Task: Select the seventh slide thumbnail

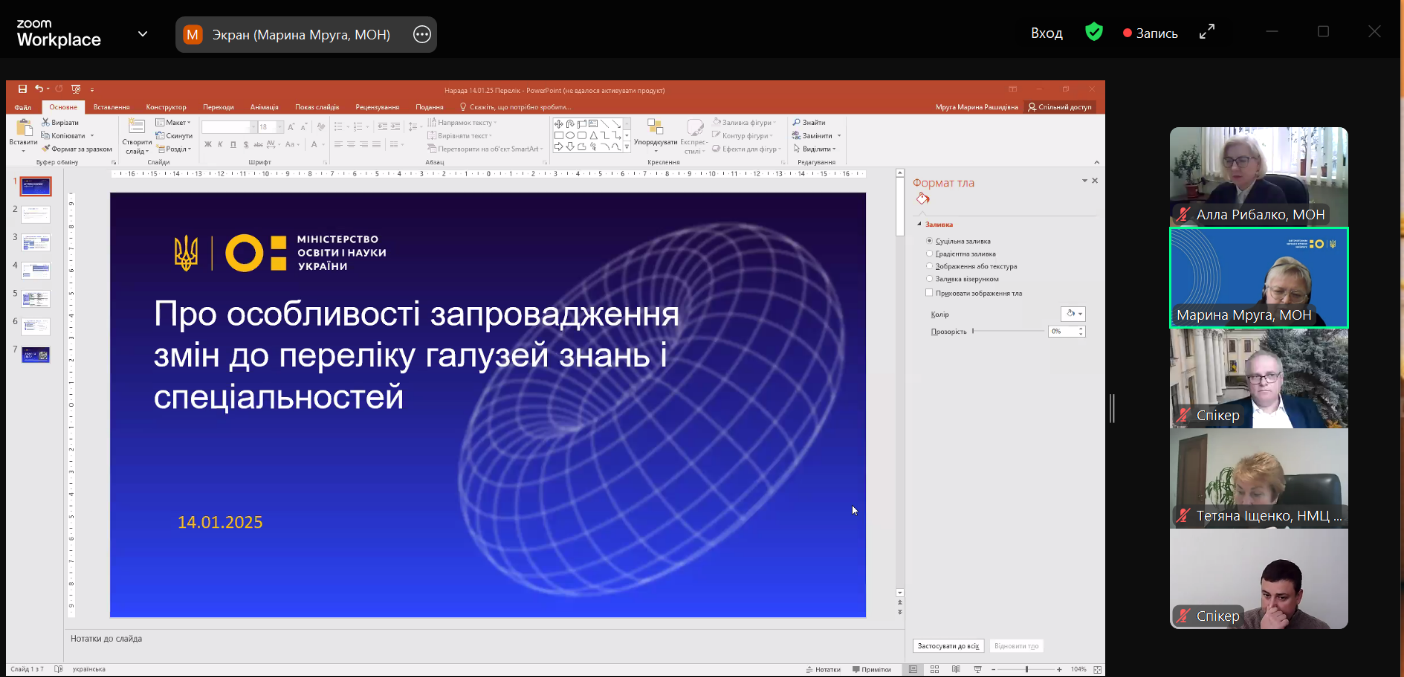Action: (x=36, y=354)
